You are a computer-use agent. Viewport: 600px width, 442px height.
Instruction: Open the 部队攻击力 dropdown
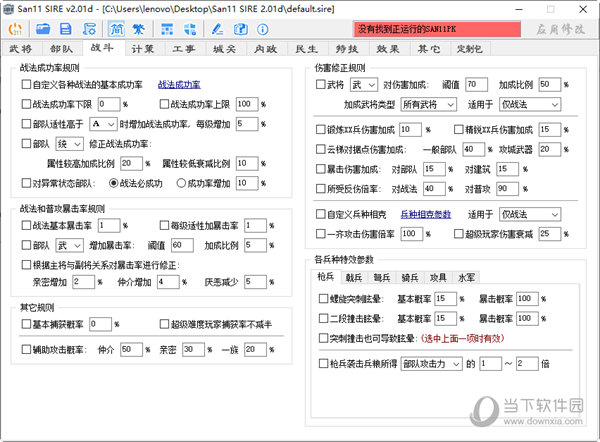tap(433, 364)
